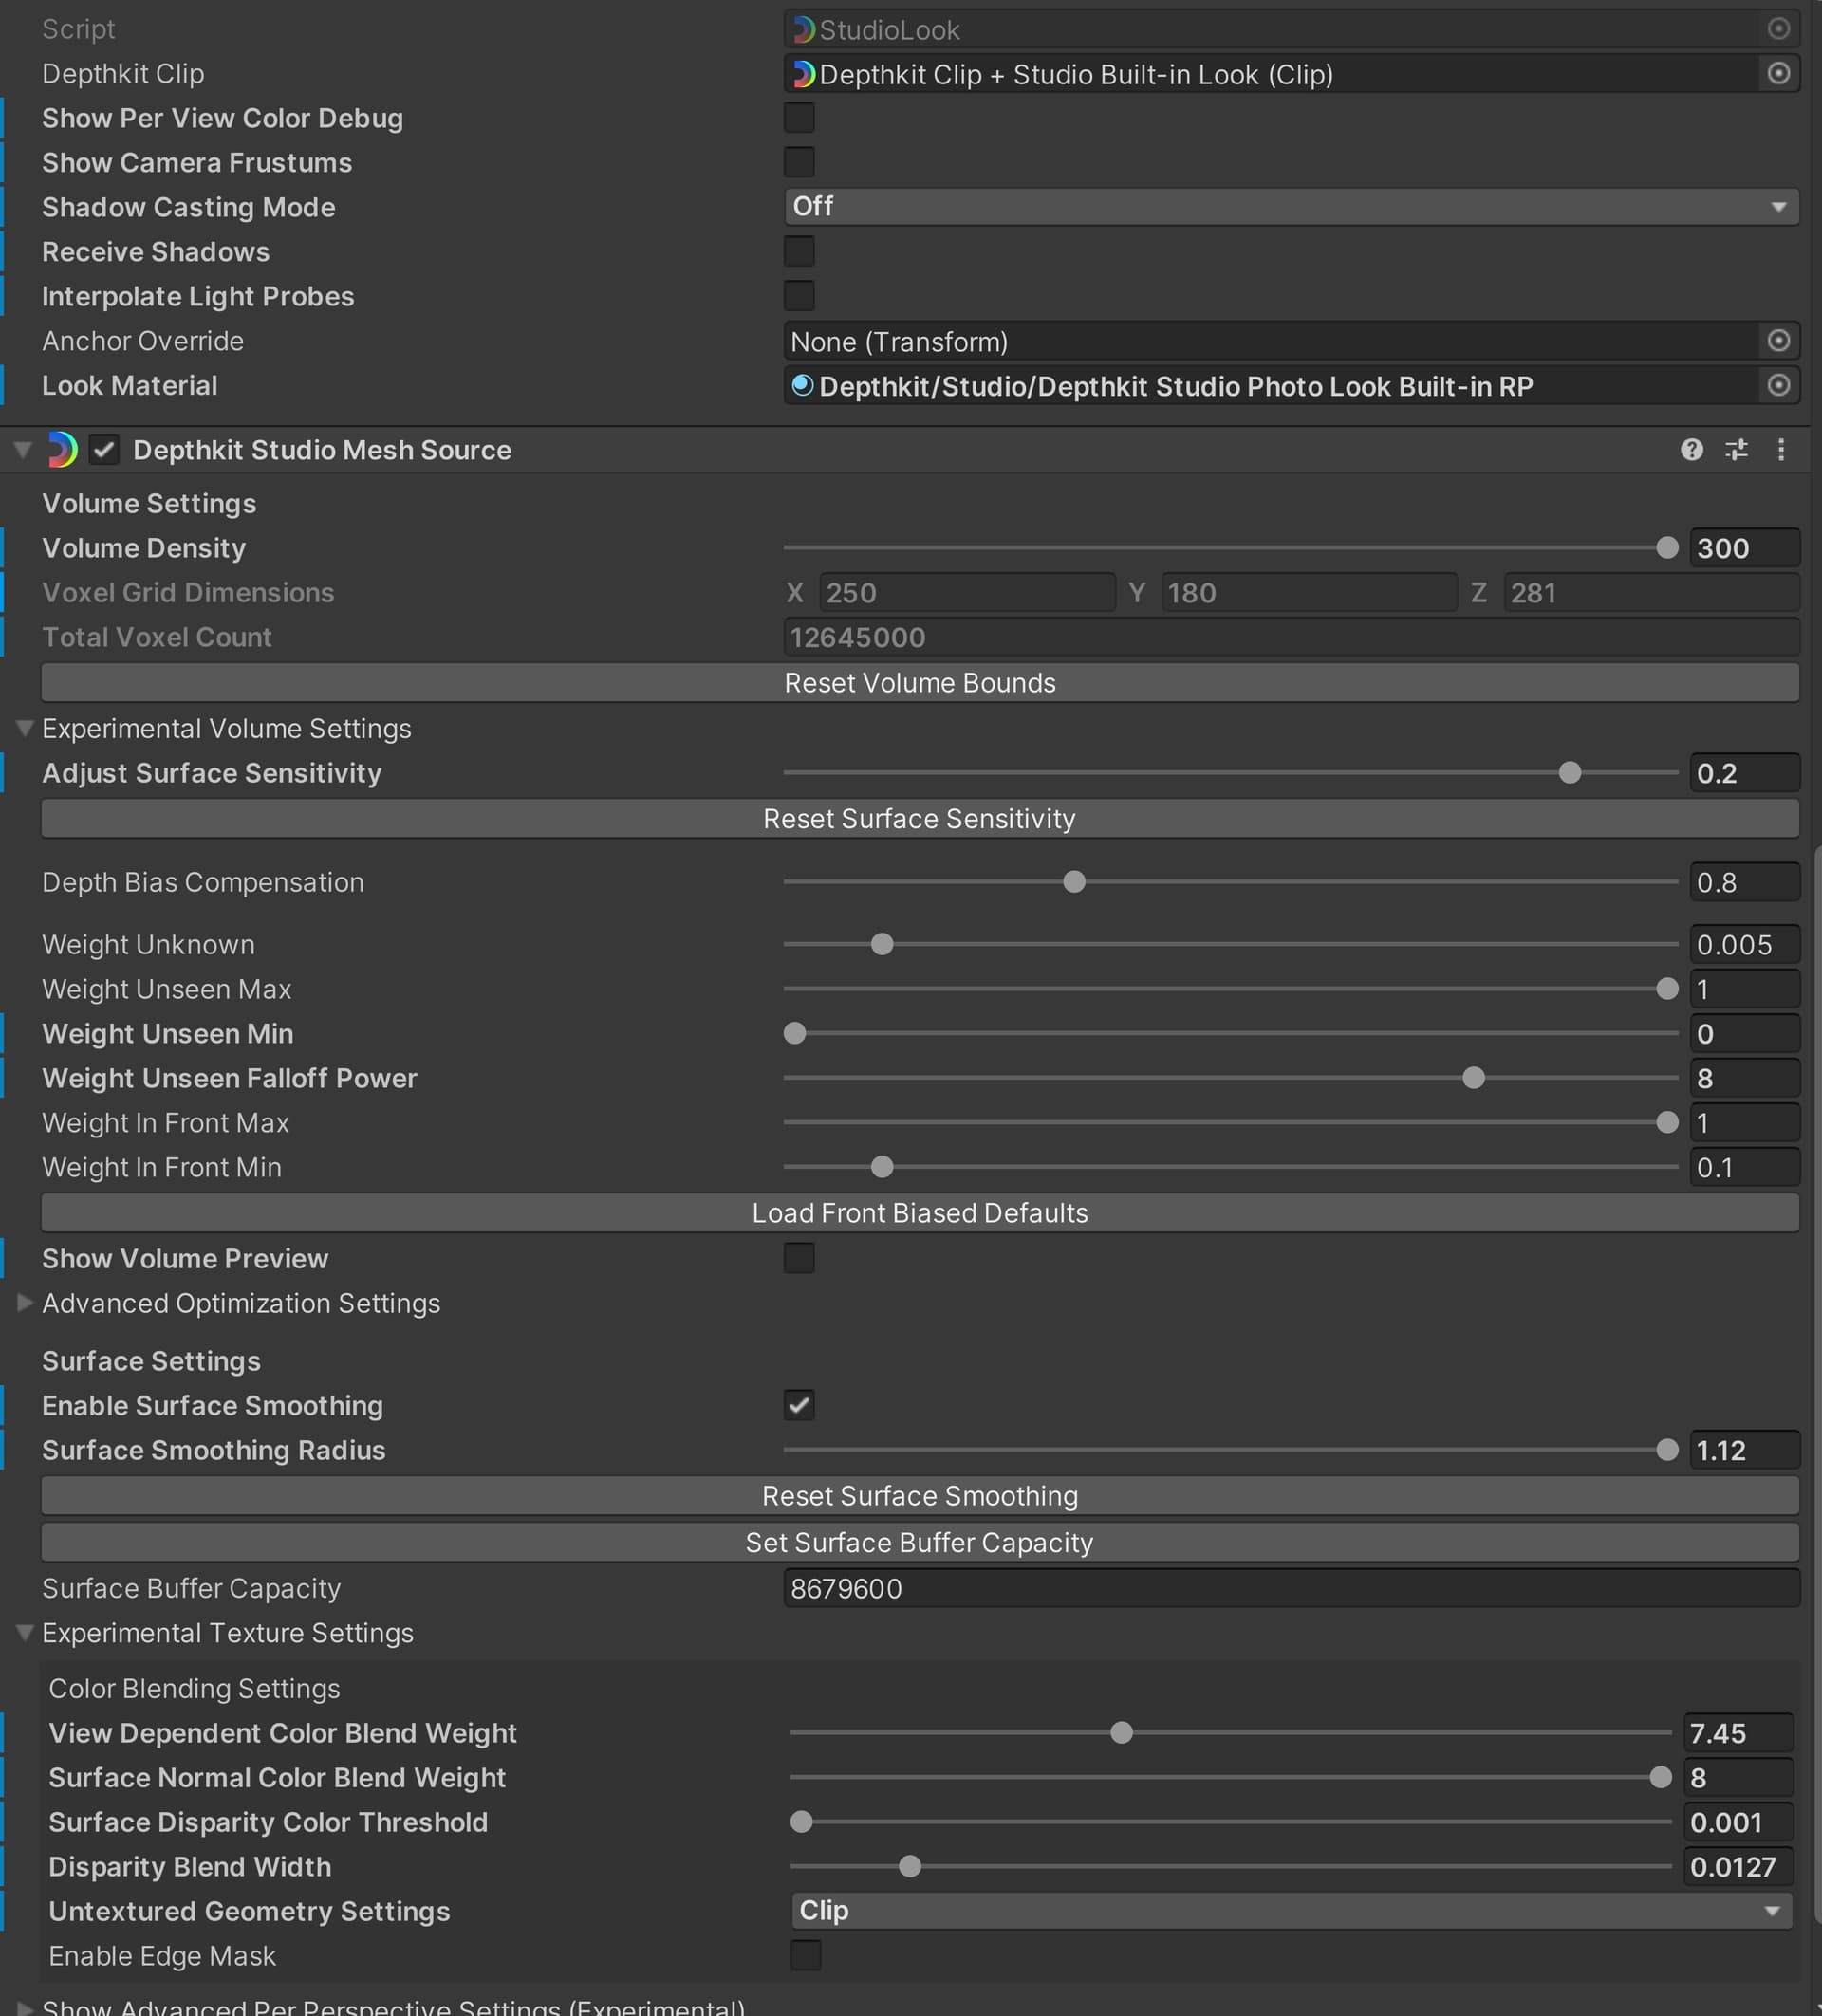The image size is (1822, 2016).
Task: Open the three-dot component options menu
Action: (1781, 450)
